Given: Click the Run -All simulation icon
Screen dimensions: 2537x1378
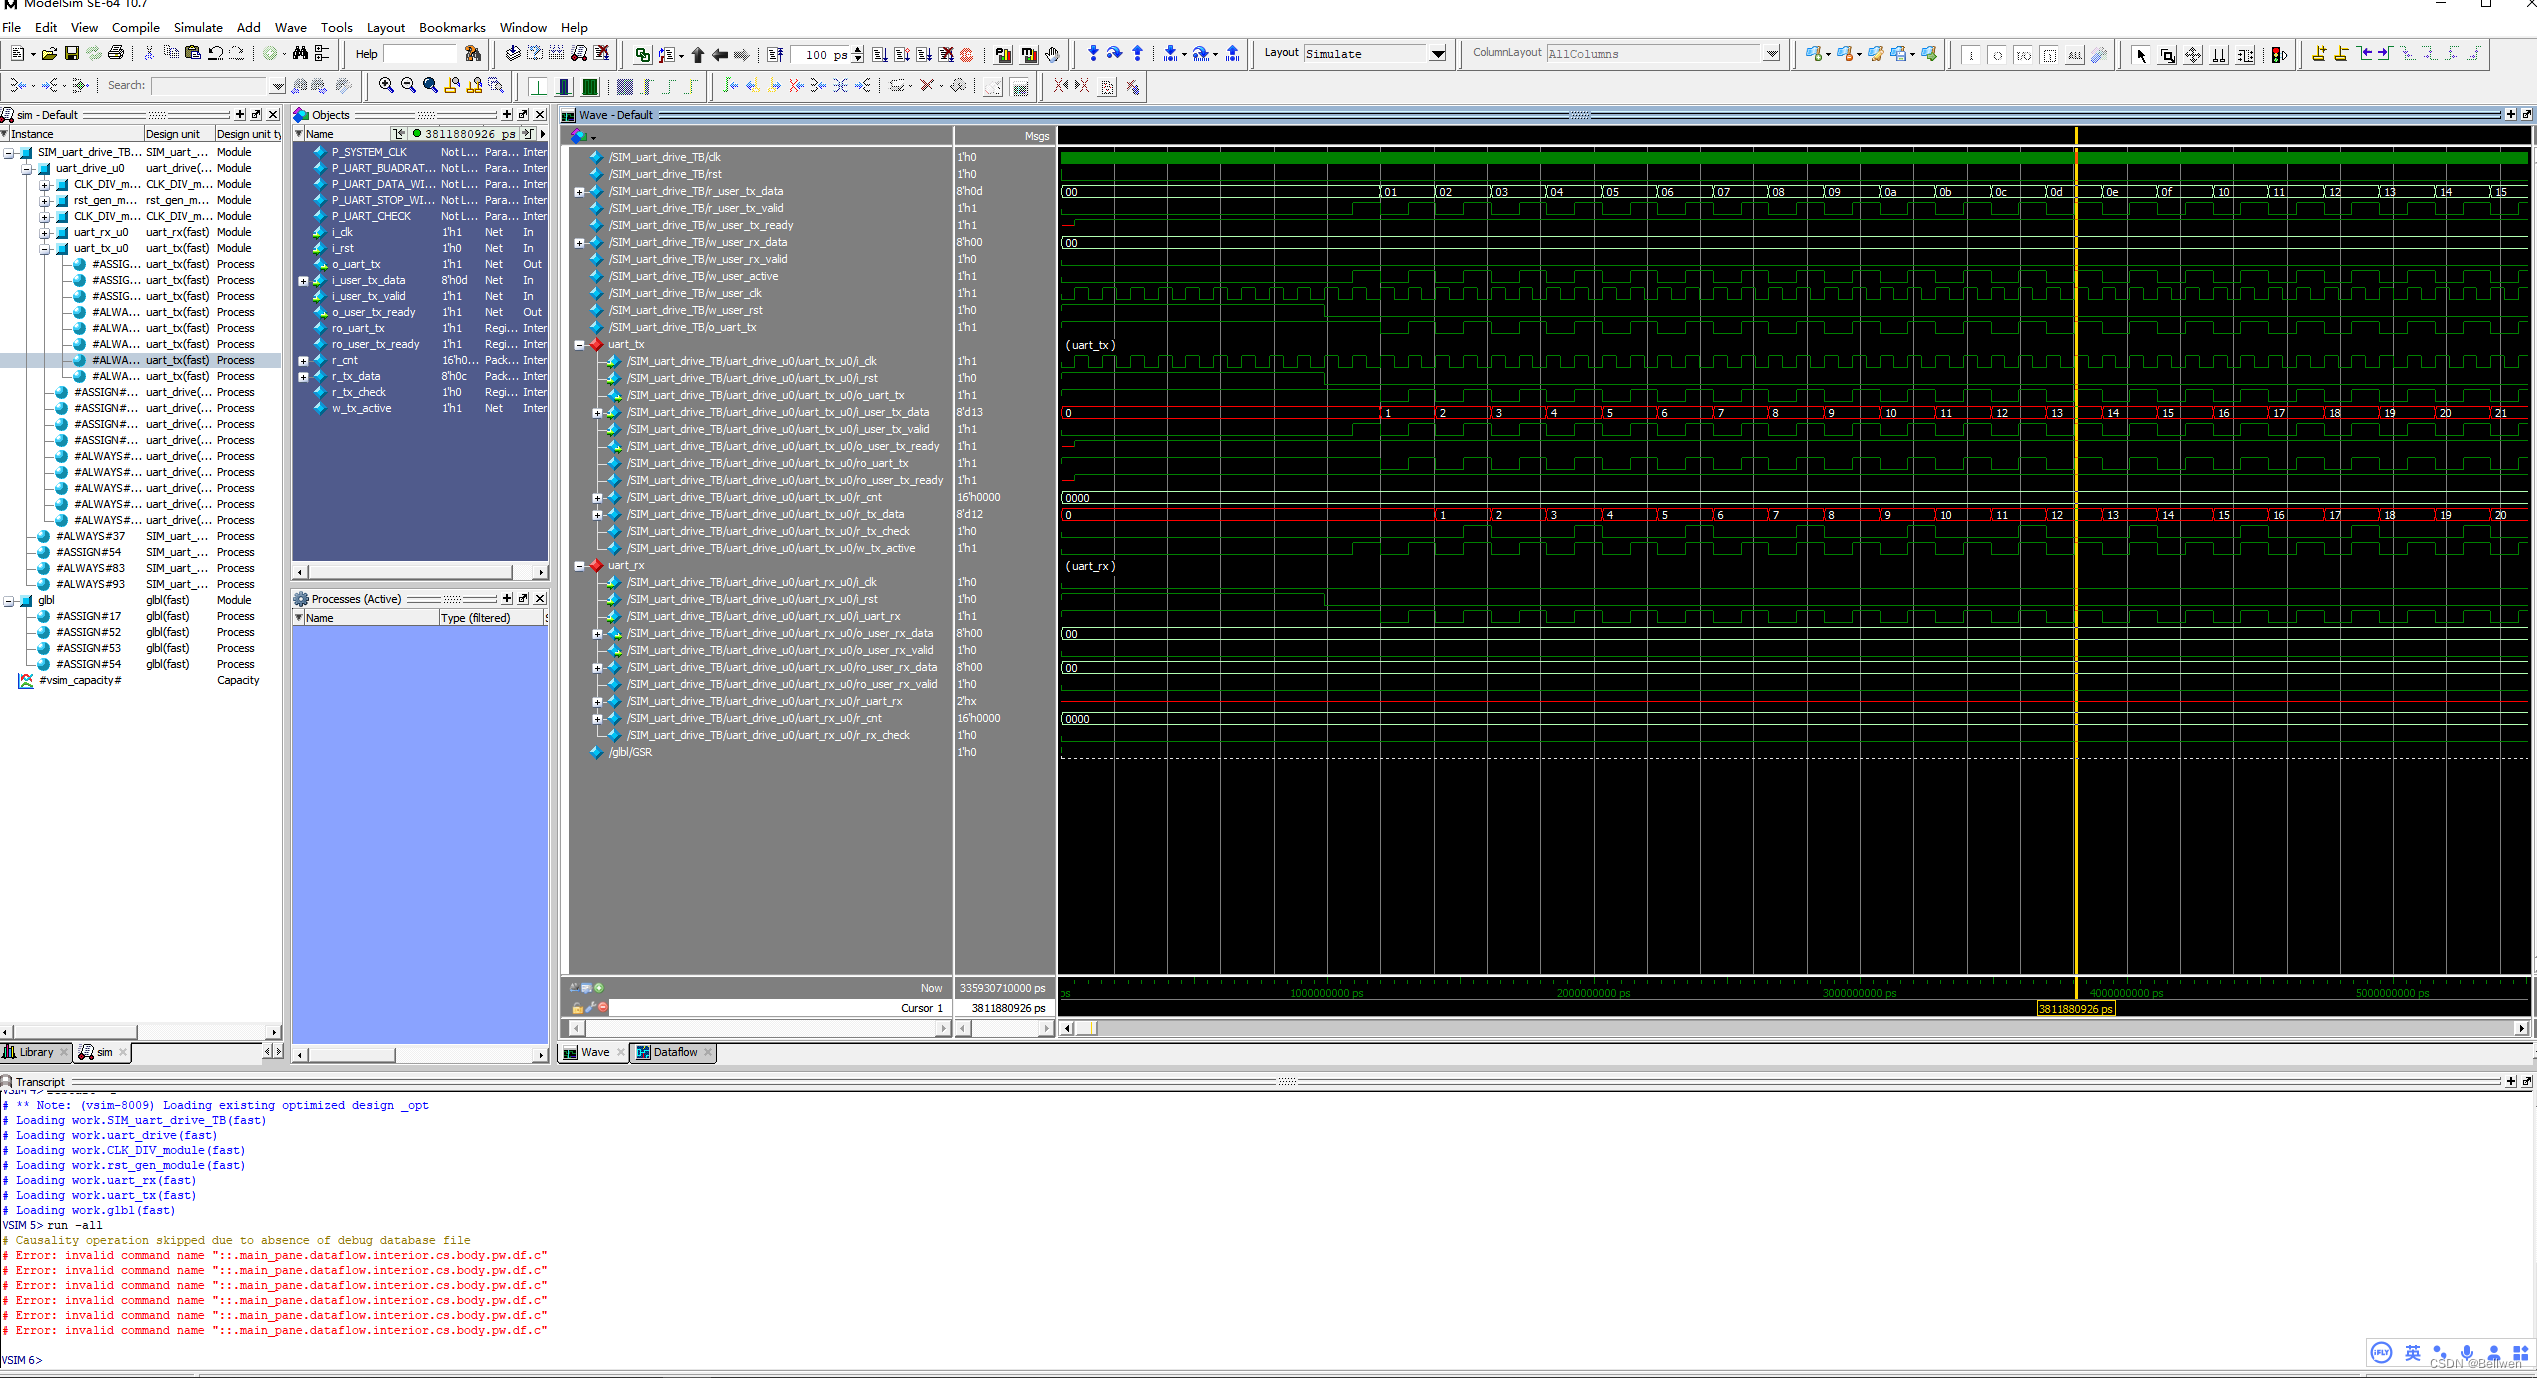Looking at the screenshot, I should click(x=925, y=55).
